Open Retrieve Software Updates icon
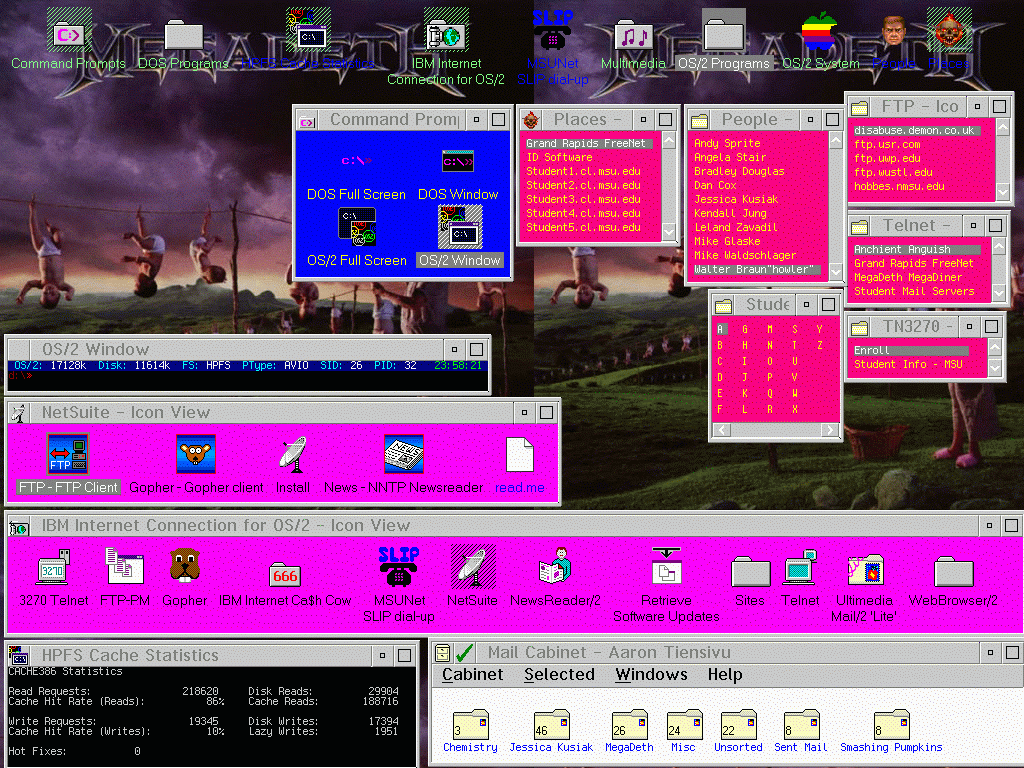This screenshot has width=1024, height=768. pos(666,568)
